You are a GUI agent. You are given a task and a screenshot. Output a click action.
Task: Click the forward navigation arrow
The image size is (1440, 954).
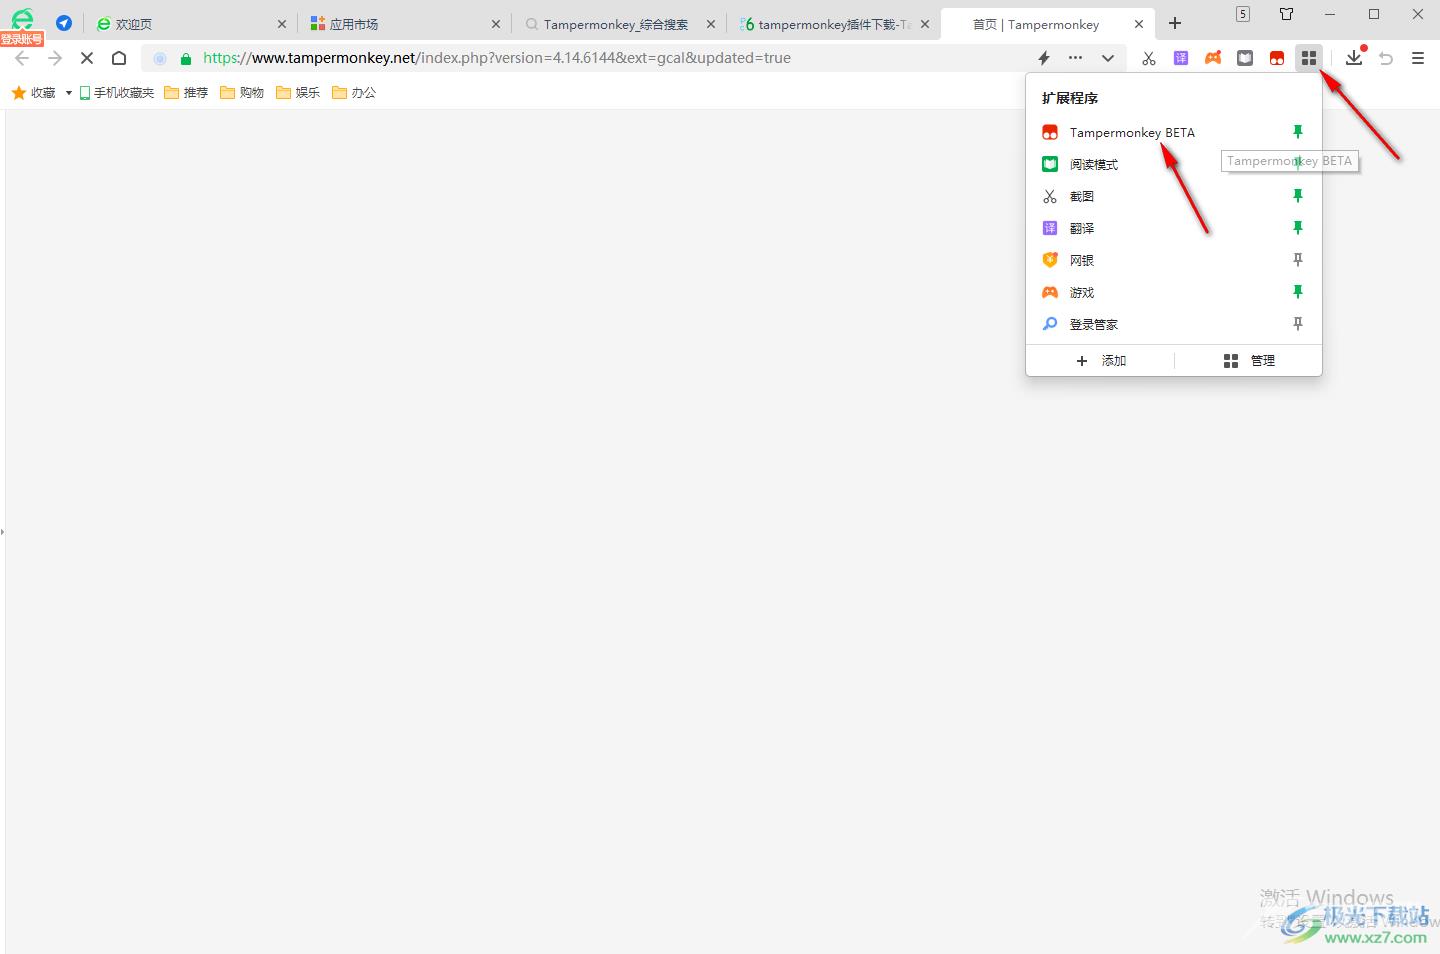coord(55,58)
